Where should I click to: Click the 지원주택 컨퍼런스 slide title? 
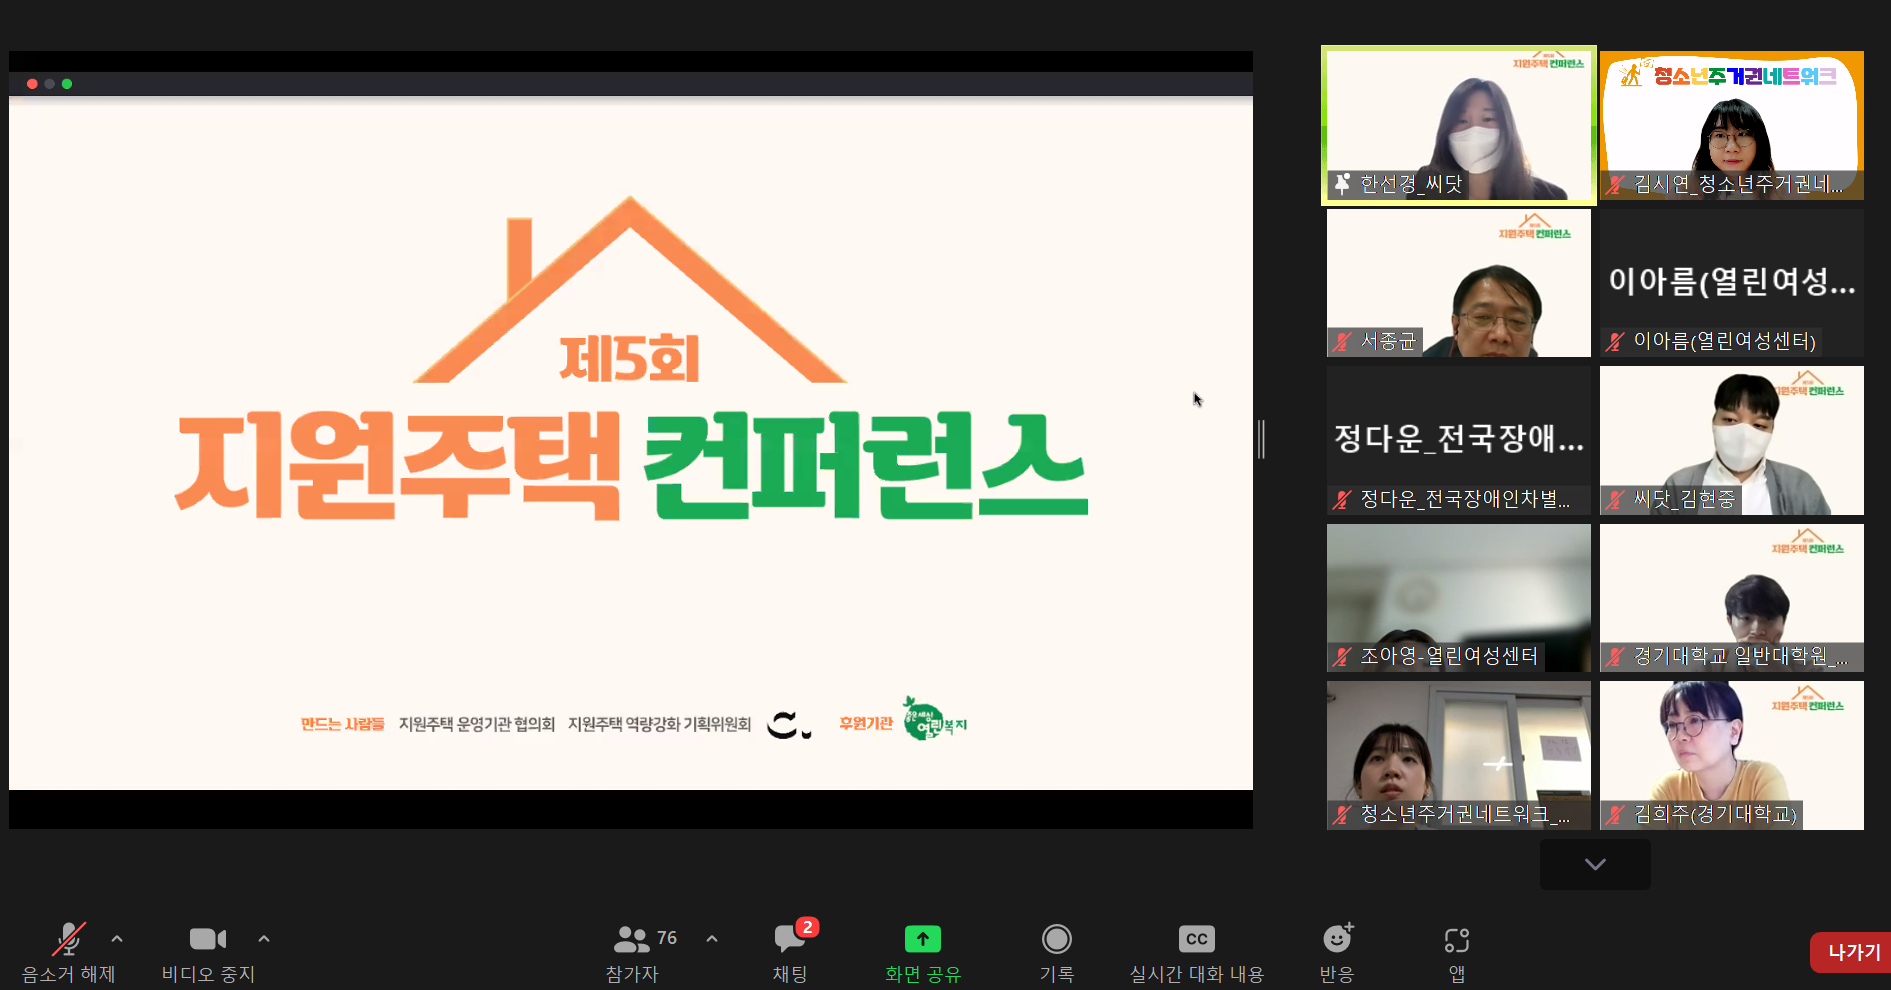(x=631, y=466)
